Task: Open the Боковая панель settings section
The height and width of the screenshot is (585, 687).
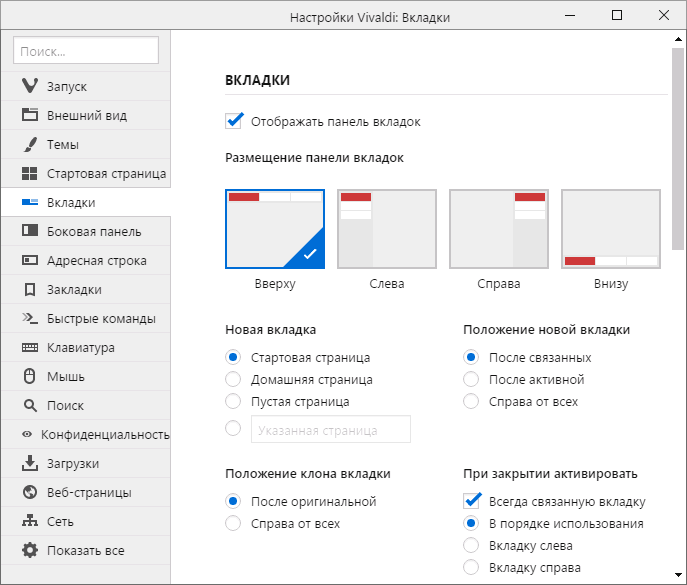Action: click(x=94, y=231)
